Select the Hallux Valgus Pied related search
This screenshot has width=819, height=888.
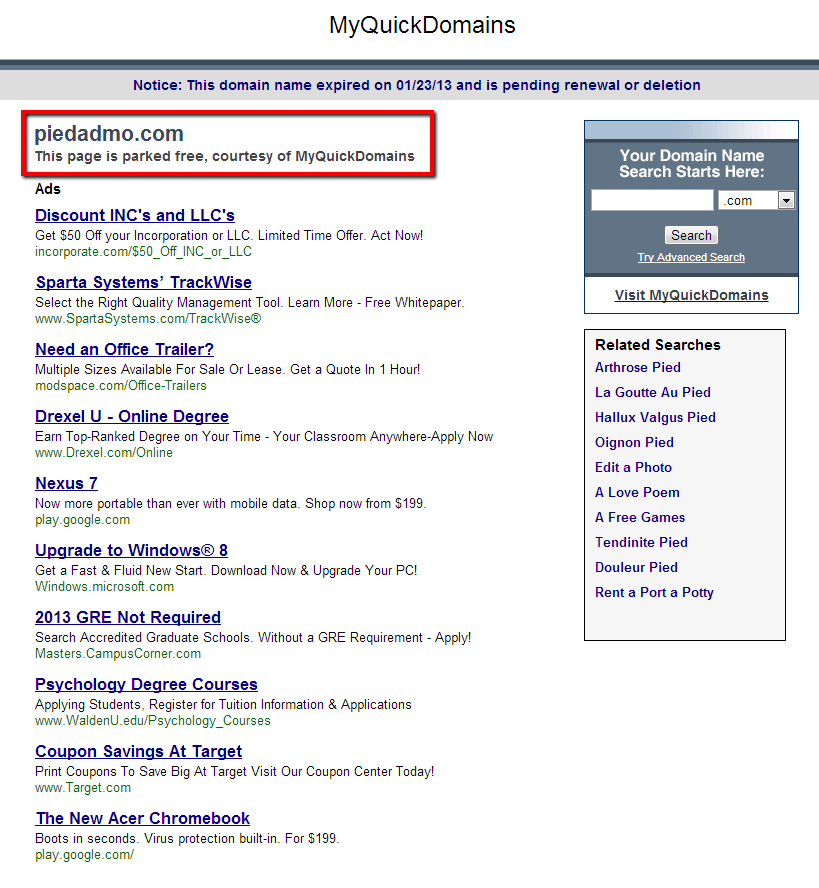[655, 417]
